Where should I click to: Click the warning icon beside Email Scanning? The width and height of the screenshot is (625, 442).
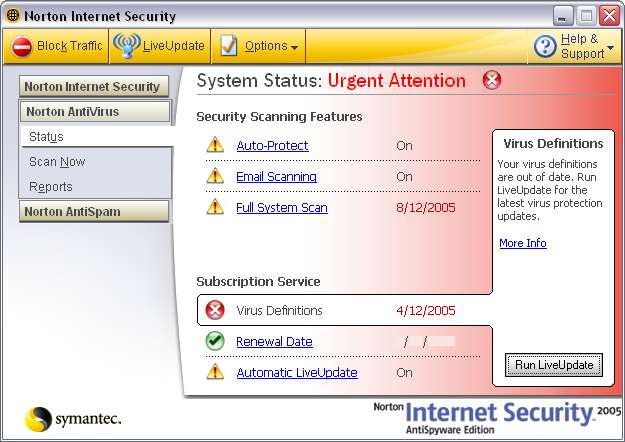[215, 177]
